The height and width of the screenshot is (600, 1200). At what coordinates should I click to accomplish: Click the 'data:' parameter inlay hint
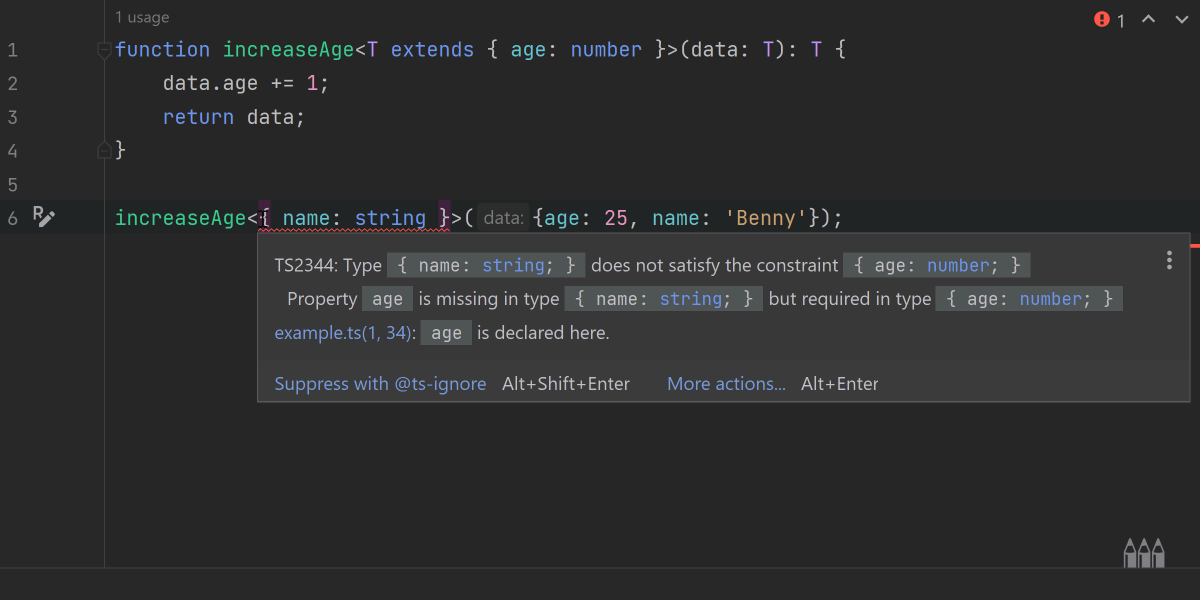point(503,218)
